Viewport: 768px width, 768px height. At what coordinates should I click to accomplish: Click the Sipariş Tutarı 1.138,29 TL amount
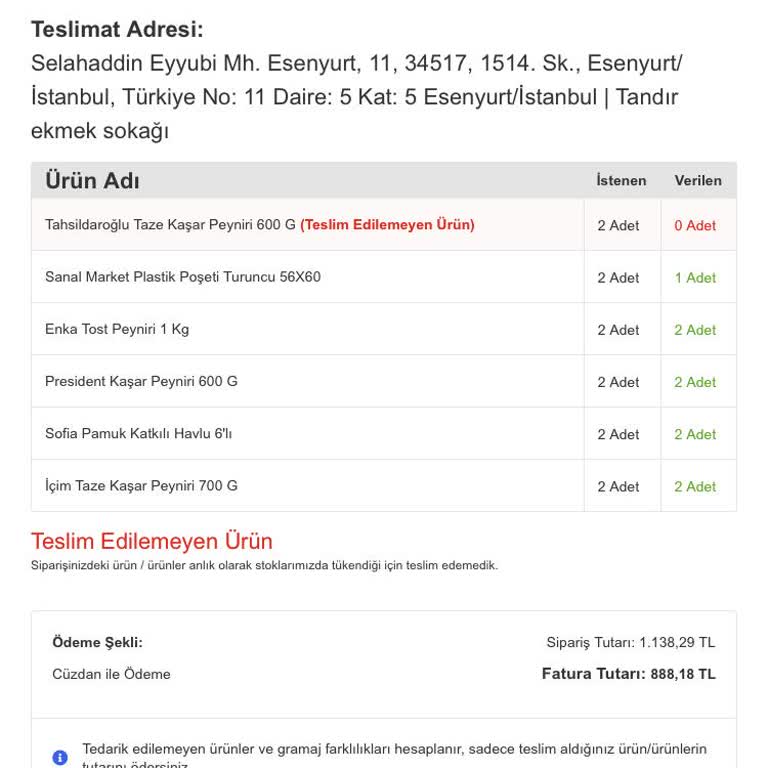coord(630,642)
